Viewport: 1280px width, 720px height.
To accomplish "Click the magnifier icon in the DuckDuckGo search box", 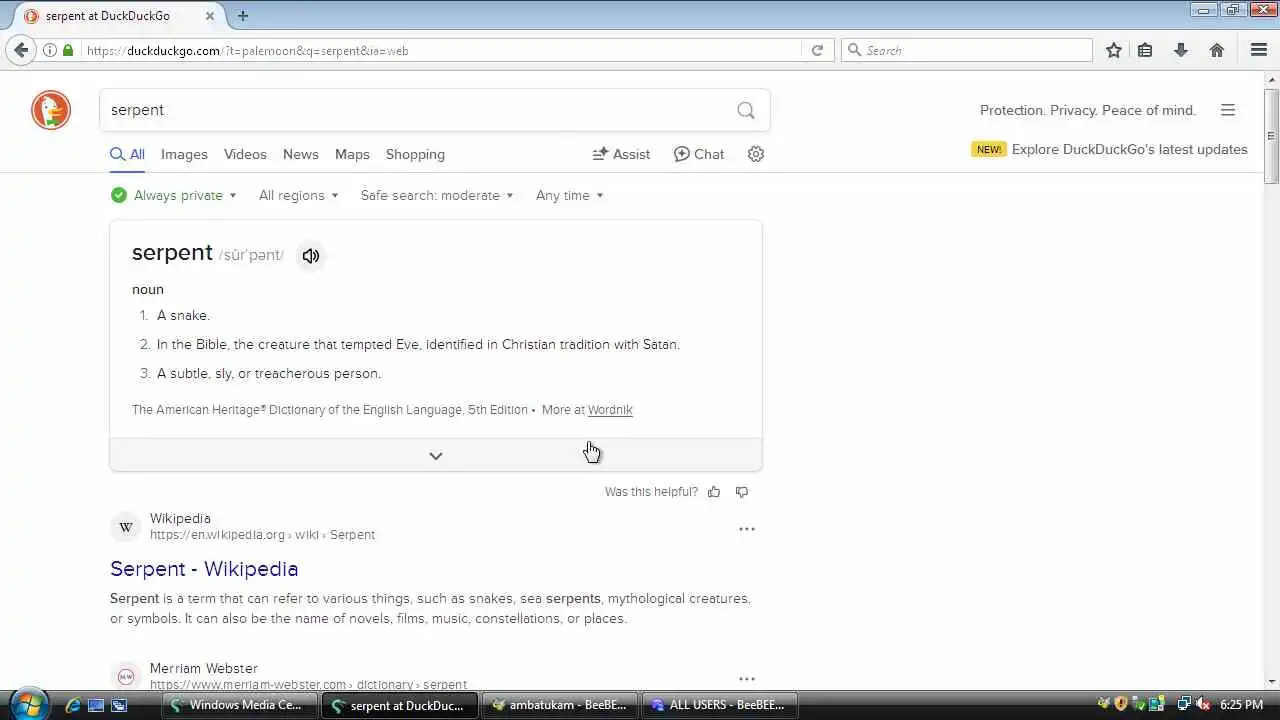I will [746, 110].
